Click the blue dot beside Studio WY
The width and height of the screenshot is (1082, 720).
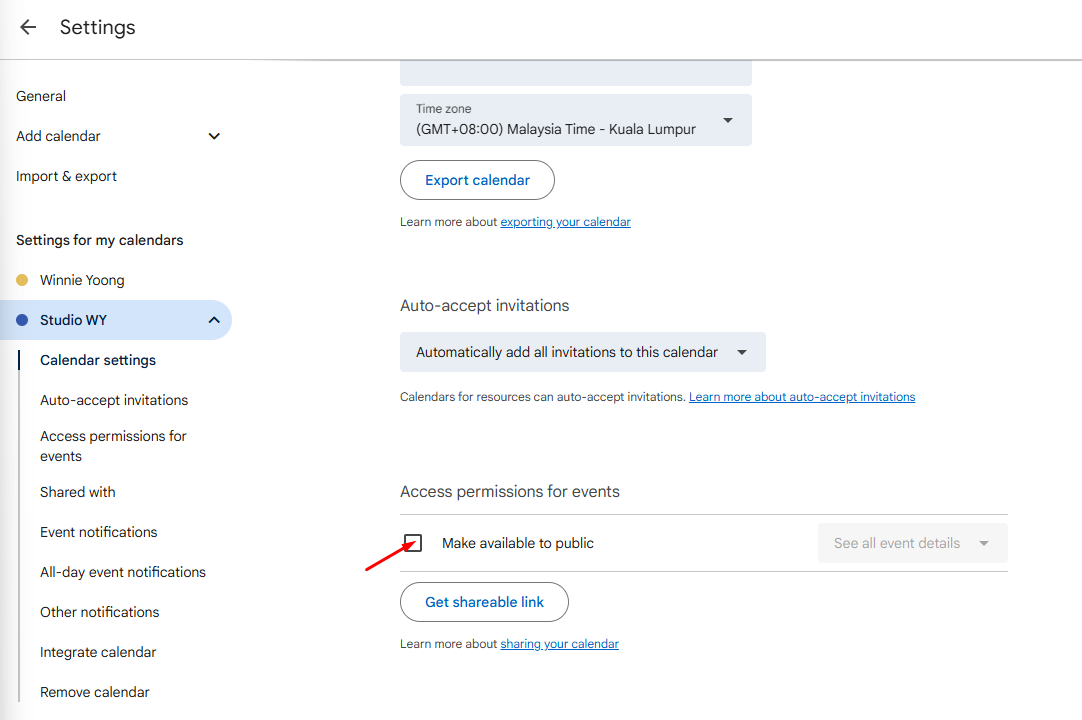point(22,320)
